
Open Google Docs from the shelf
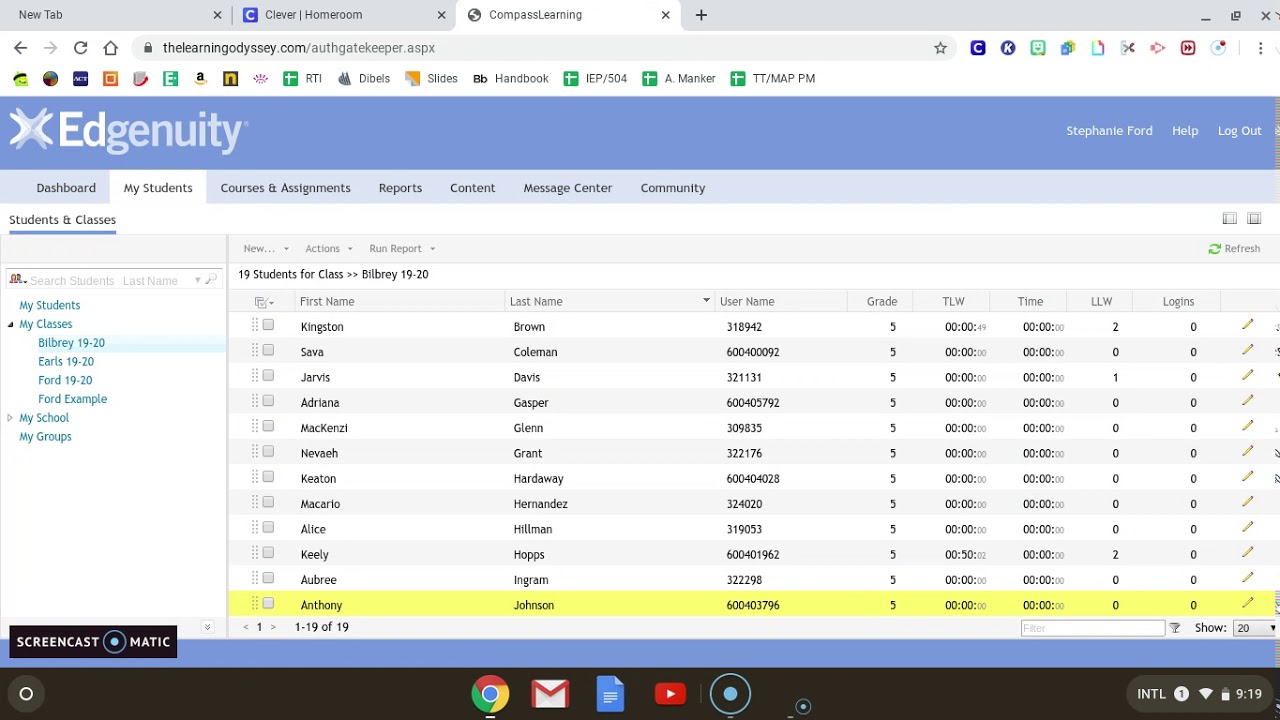610,693
